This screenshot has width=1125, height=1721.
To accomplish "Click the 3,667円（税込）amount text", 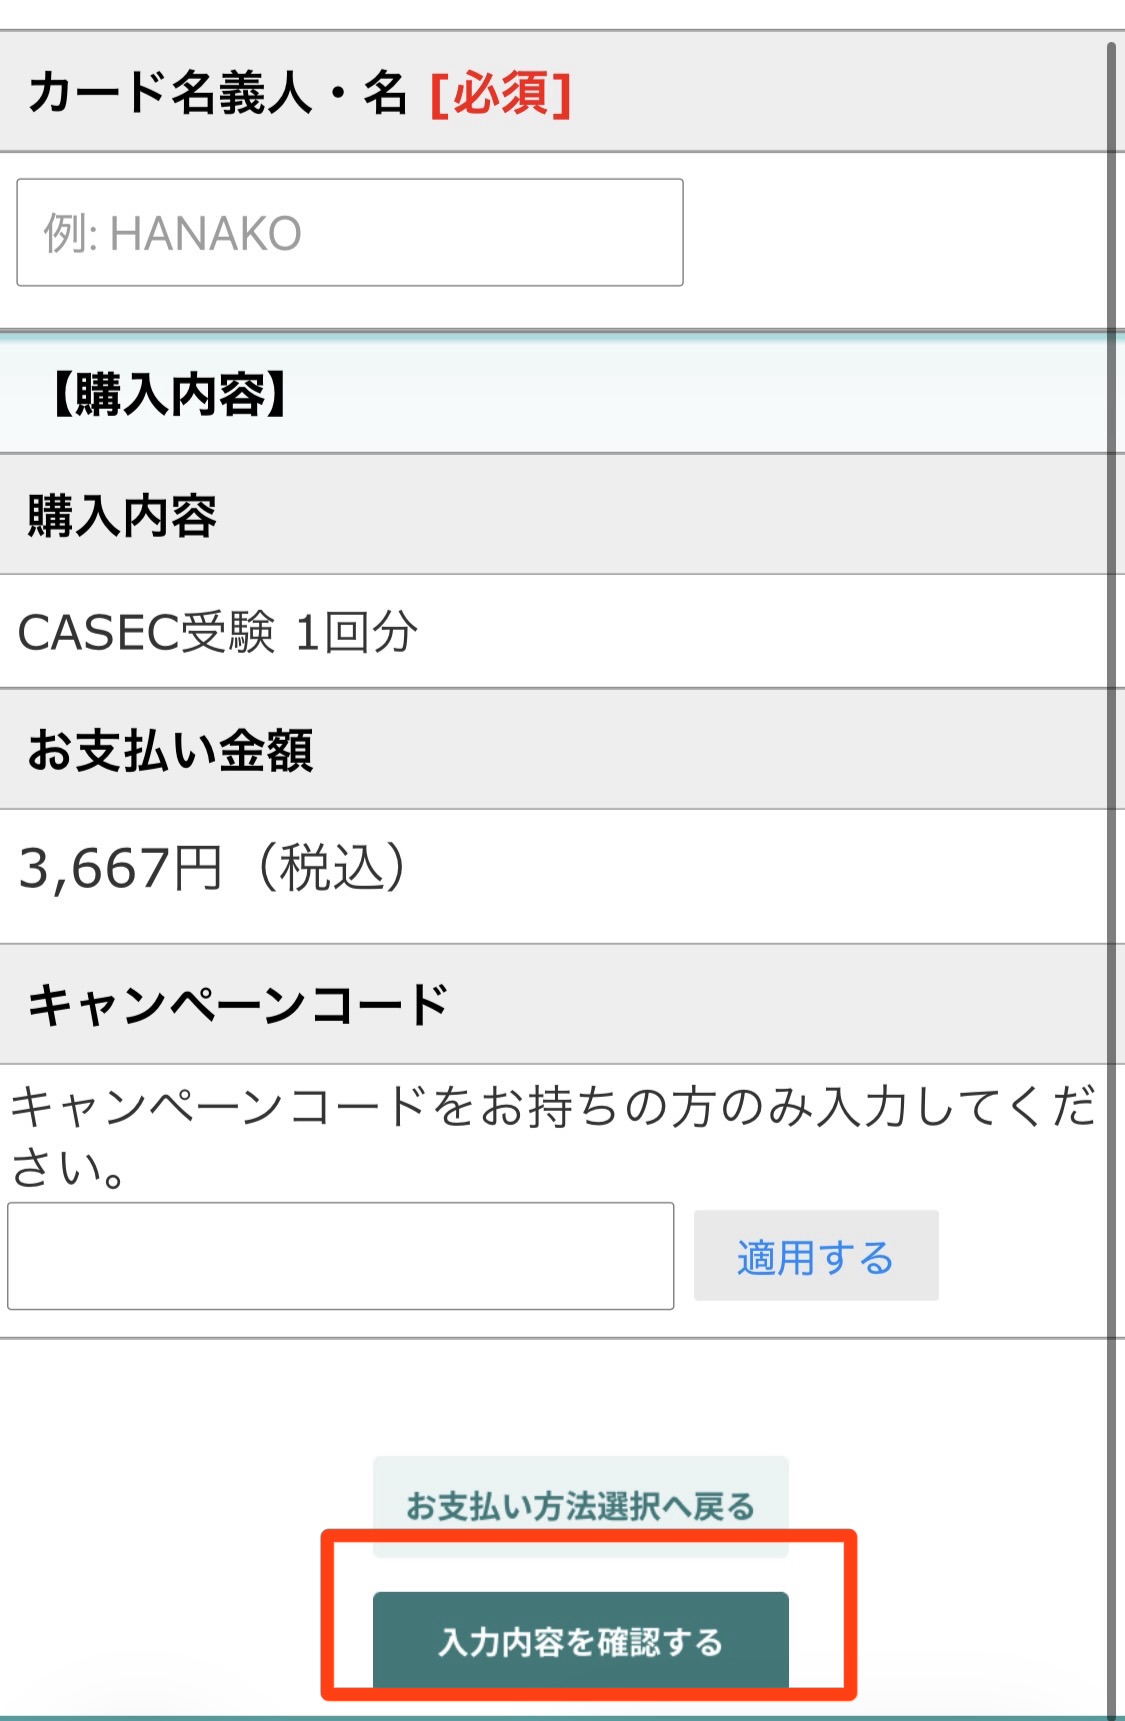I will pyautogui.click(x=215, y=868).
